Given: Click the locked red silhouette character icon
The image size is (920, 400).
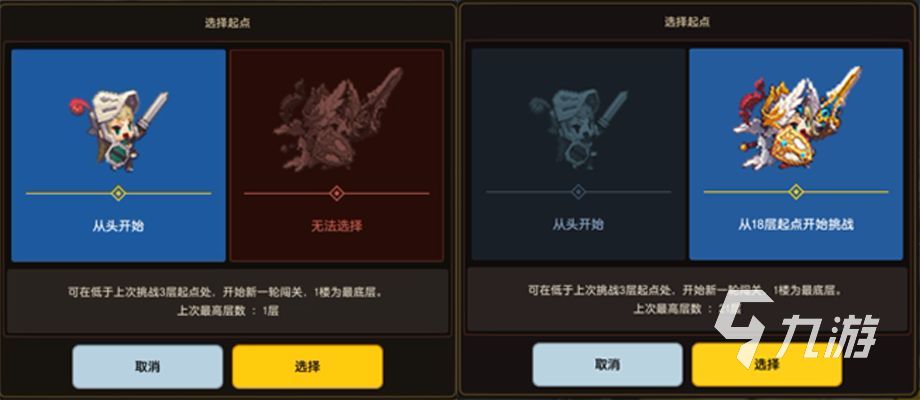Looking at the screenshot, I should pos(337,120).
